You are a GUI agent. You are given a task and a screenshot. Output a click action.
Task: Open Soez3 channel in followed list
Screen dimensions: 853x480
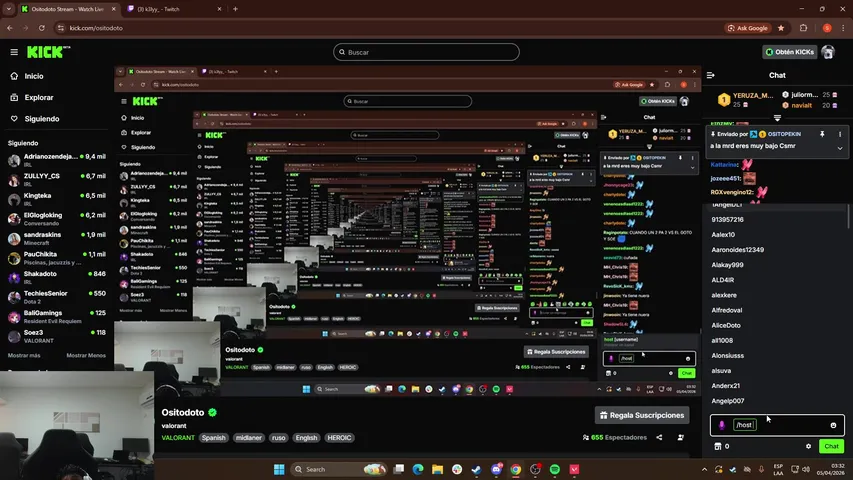point(57,336)
